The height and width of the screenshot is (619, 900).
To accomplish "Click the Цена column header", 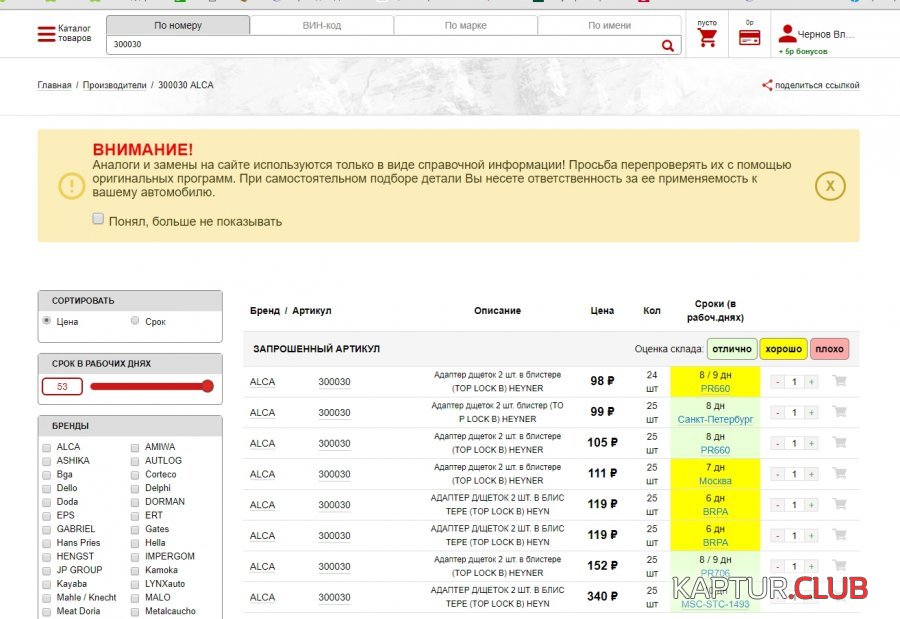I will coord(602,311).
